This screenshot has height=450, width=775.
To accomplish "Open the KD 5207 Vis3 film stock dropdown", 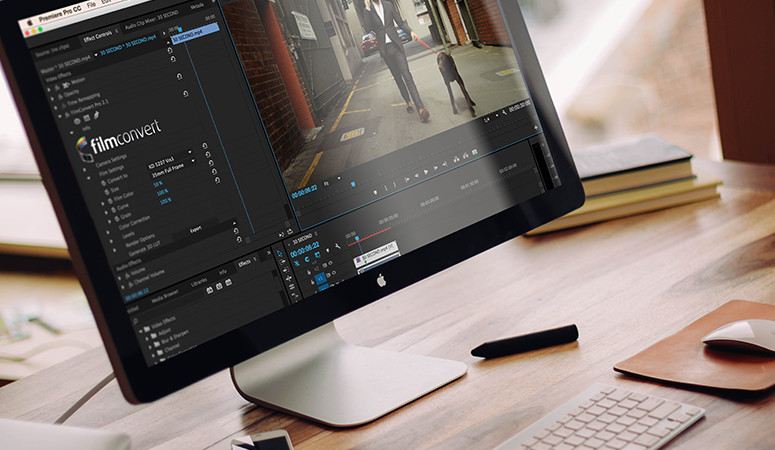I will [170, 160].
